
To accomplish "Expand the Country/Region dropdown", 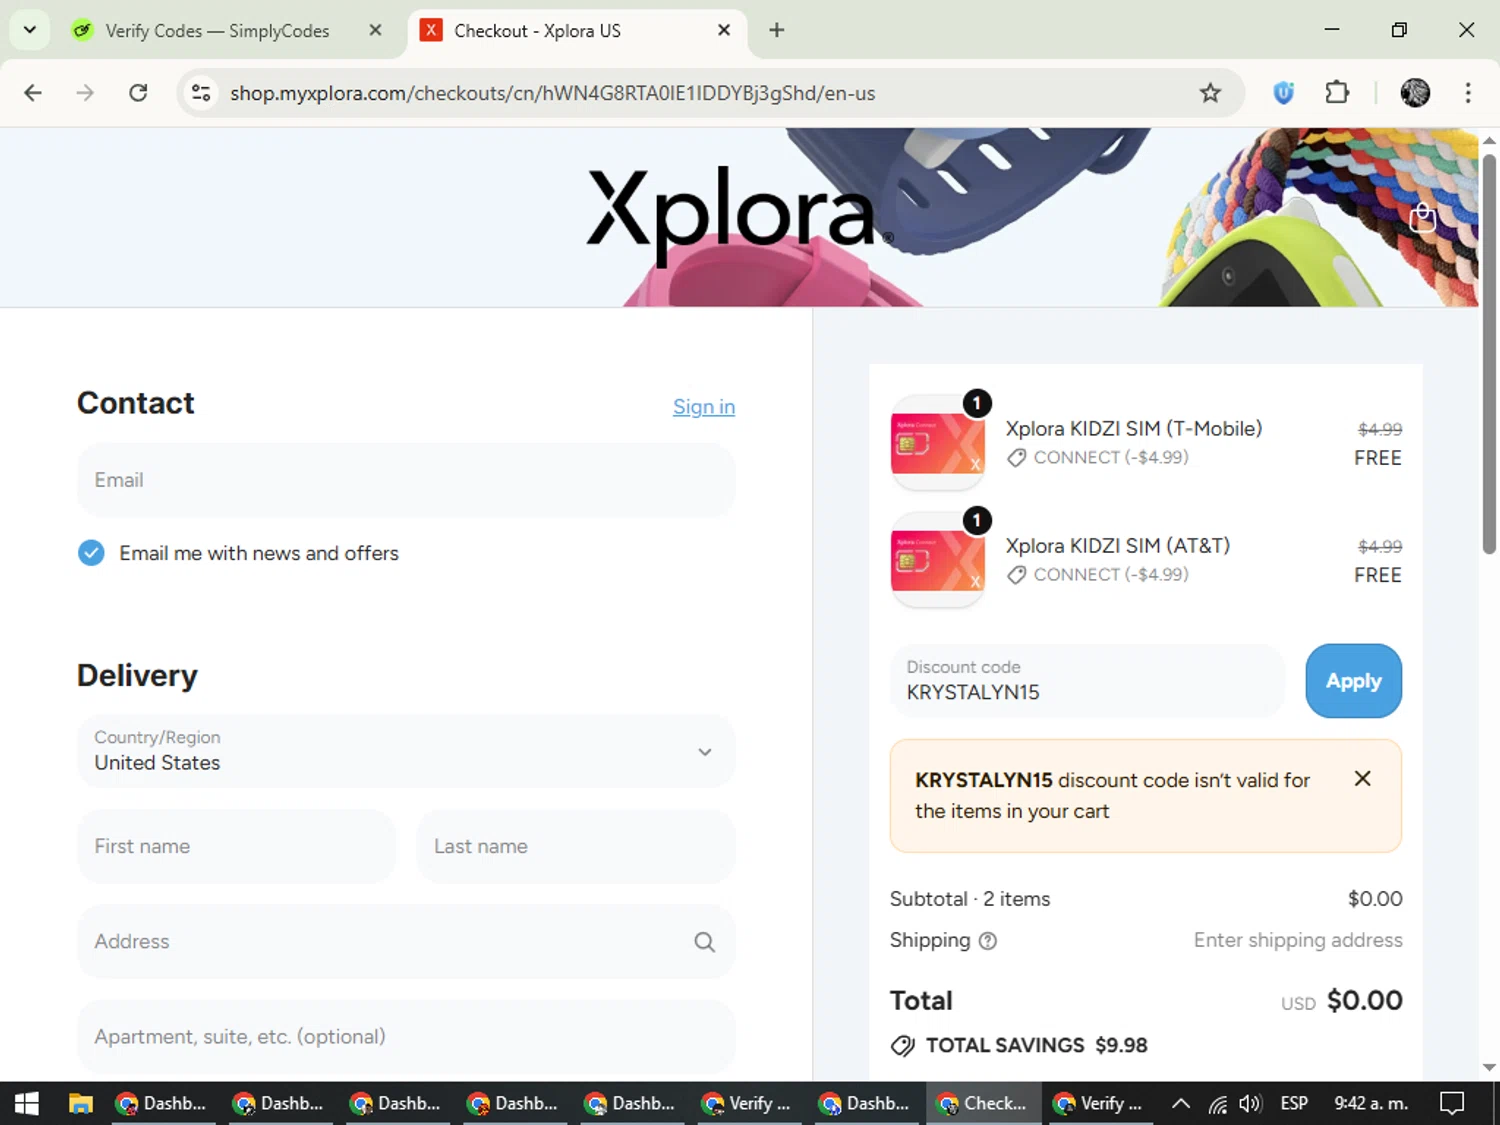I will point(406,751).
